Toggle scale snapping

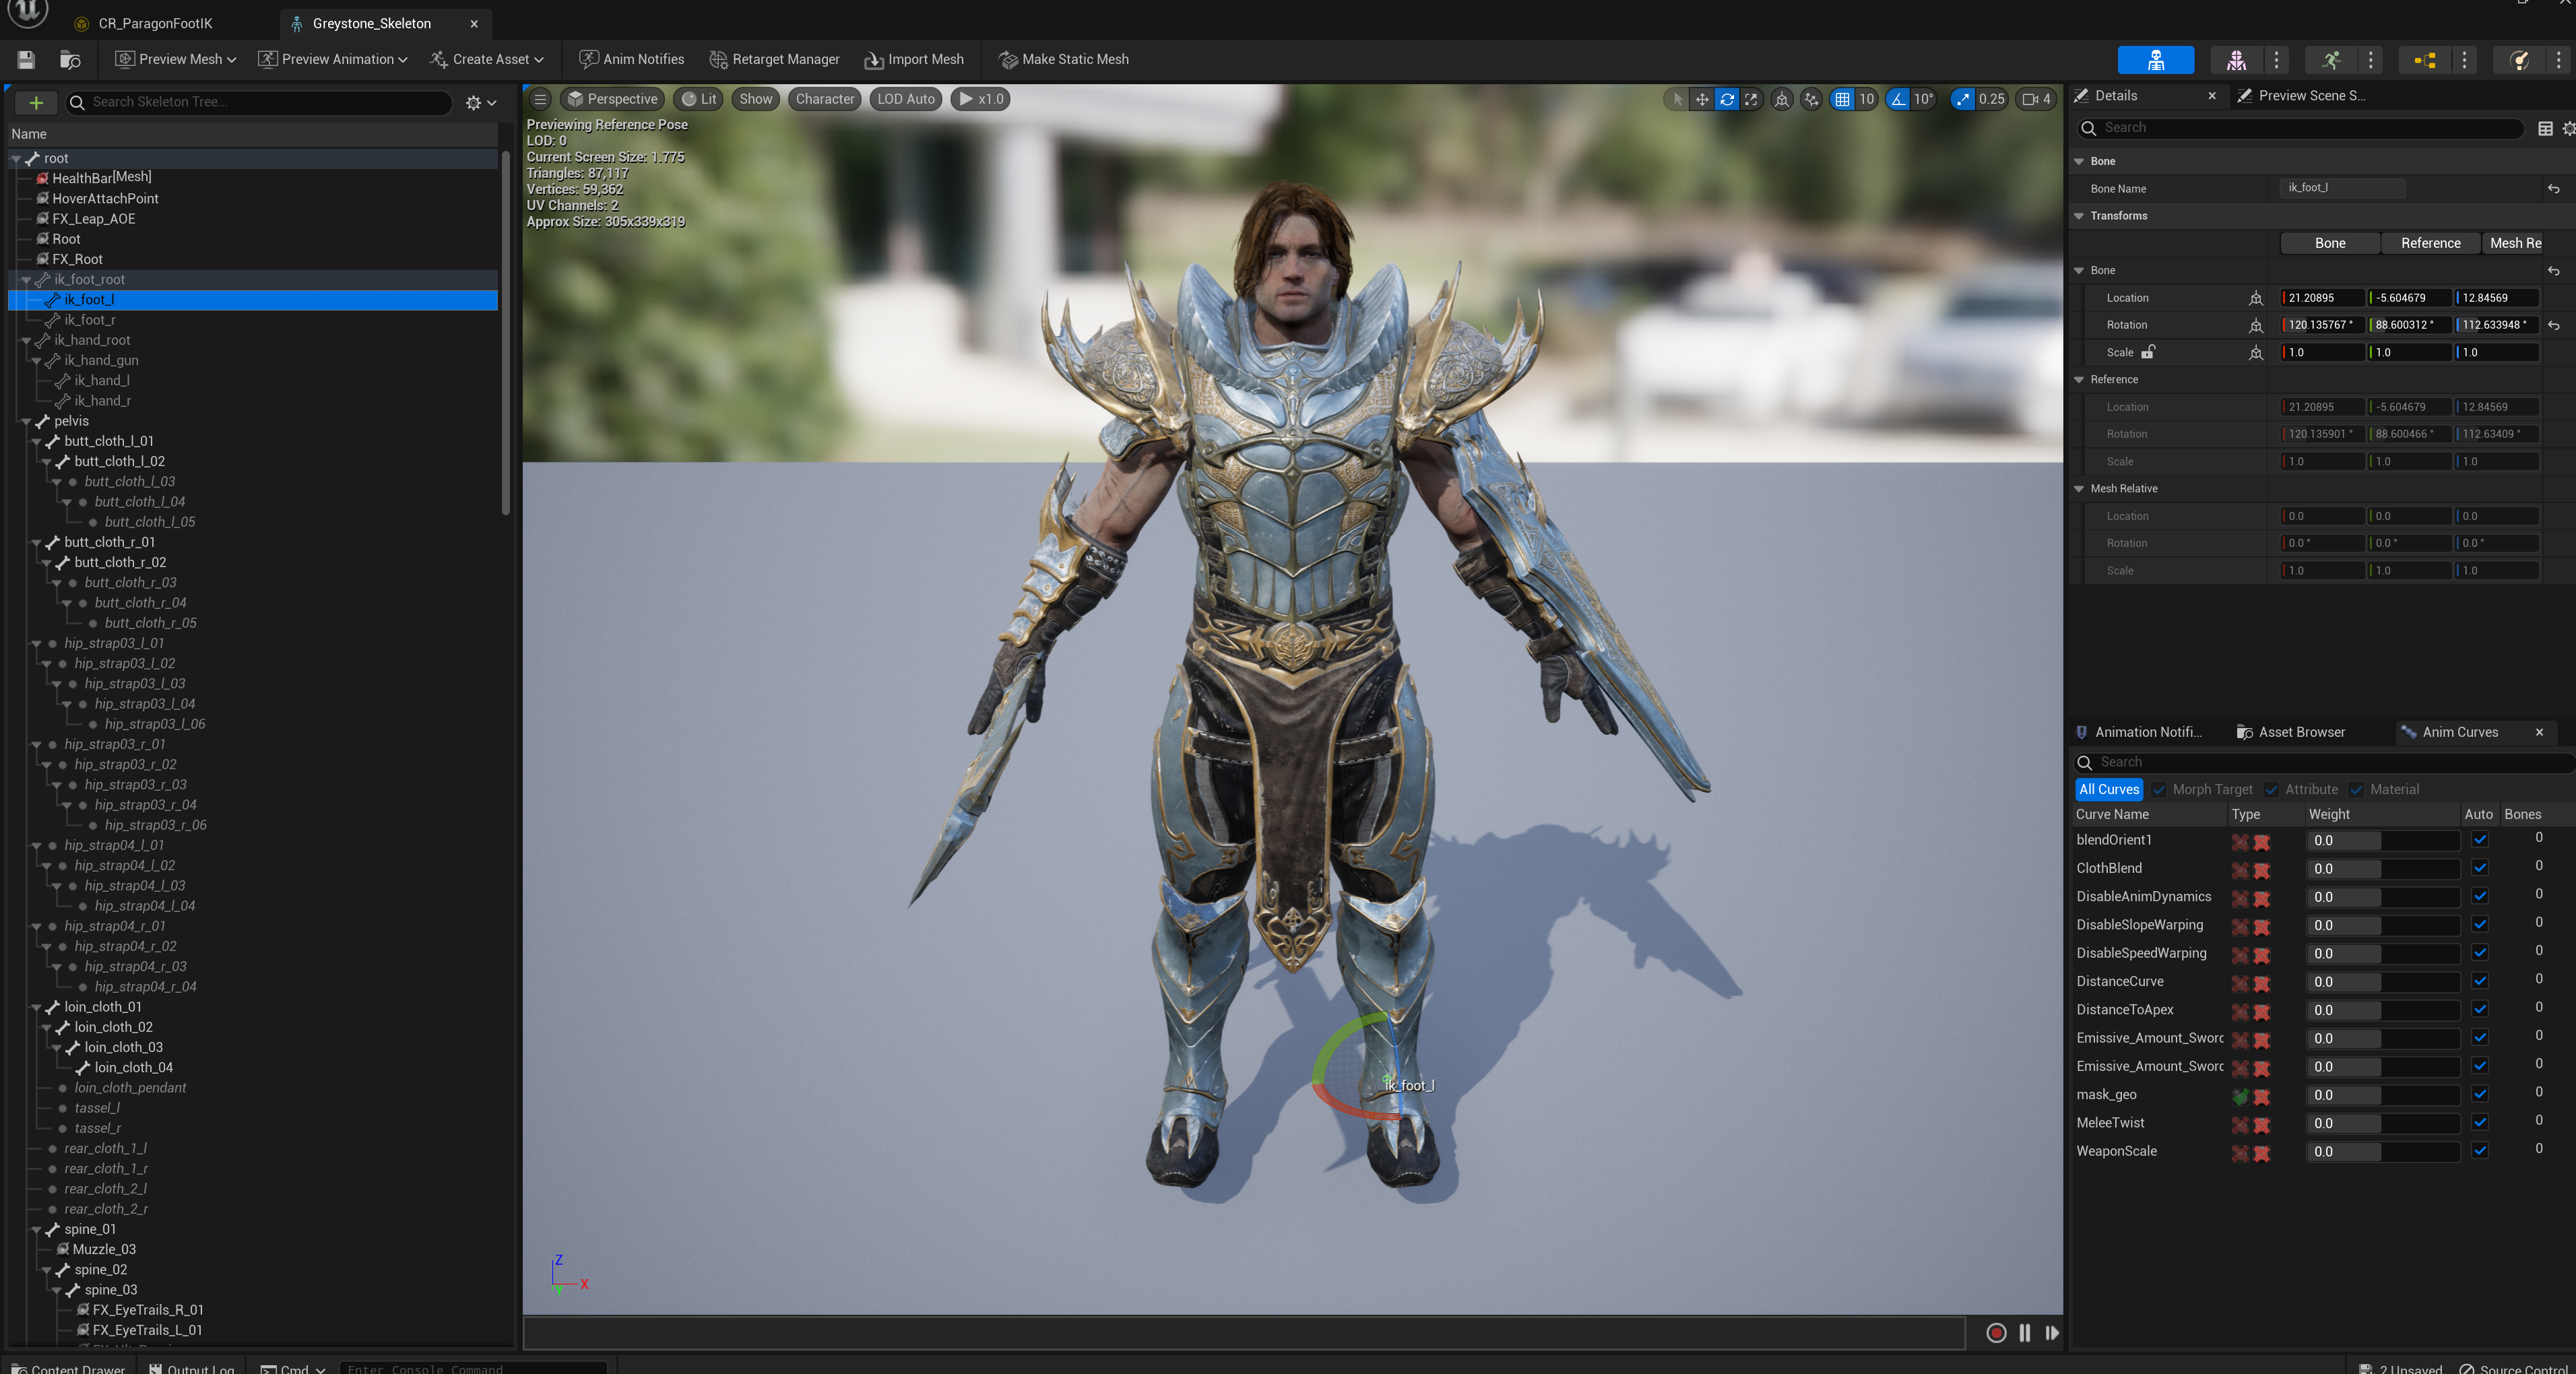[x=1963, y=99]
